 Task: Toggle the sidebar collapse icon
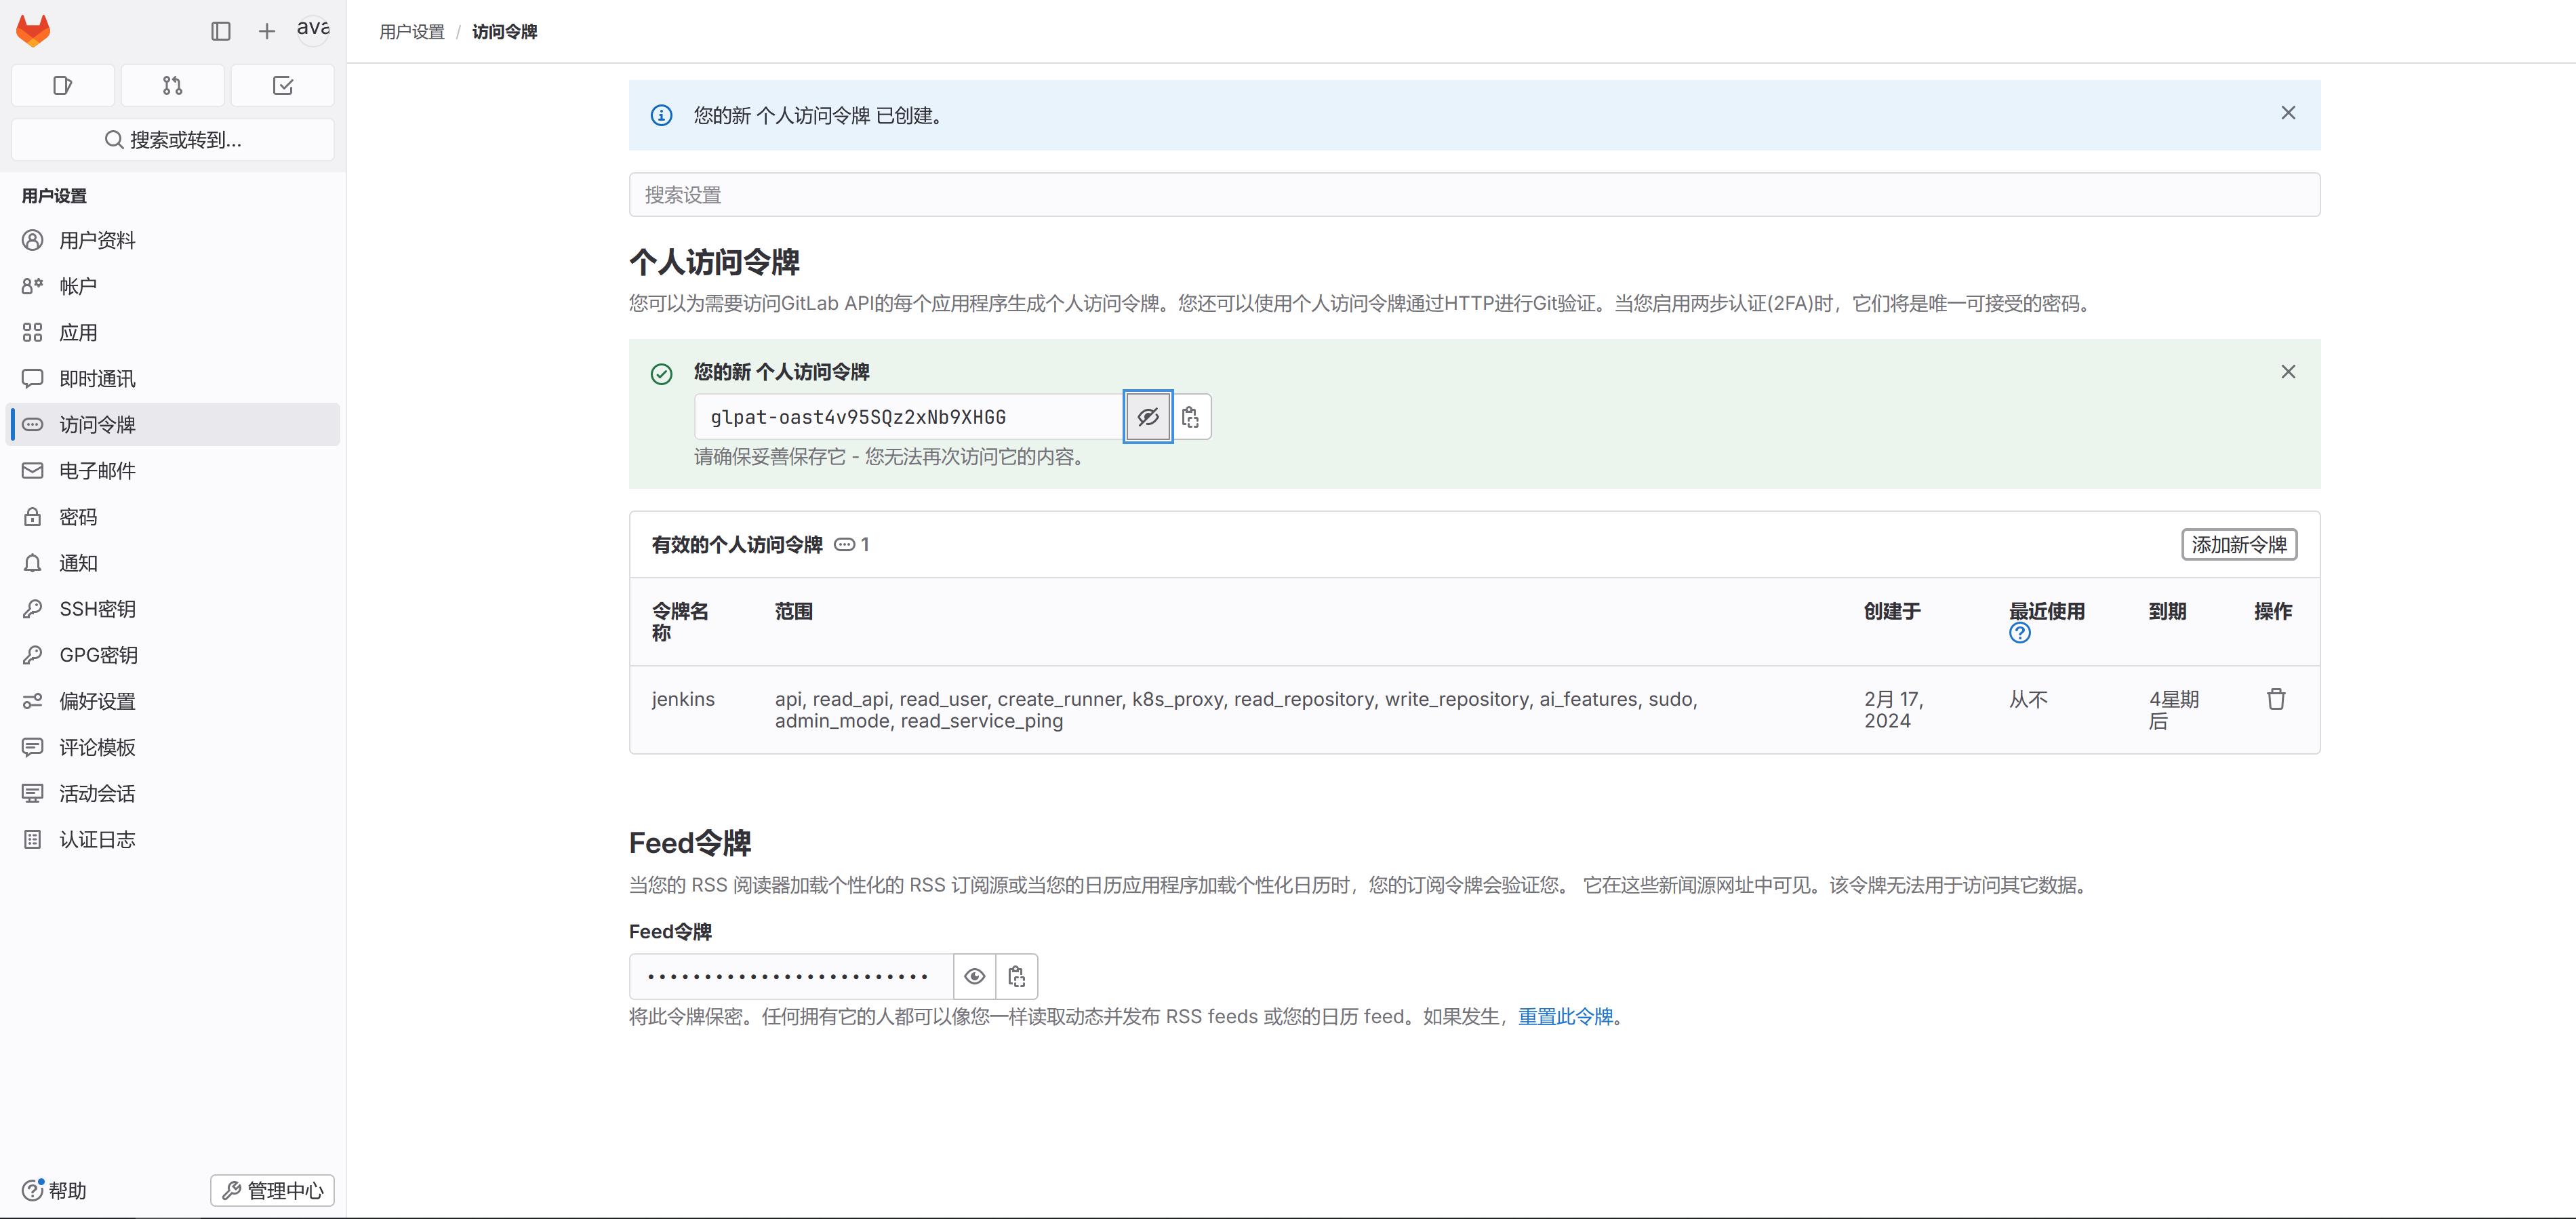point(221,31)
